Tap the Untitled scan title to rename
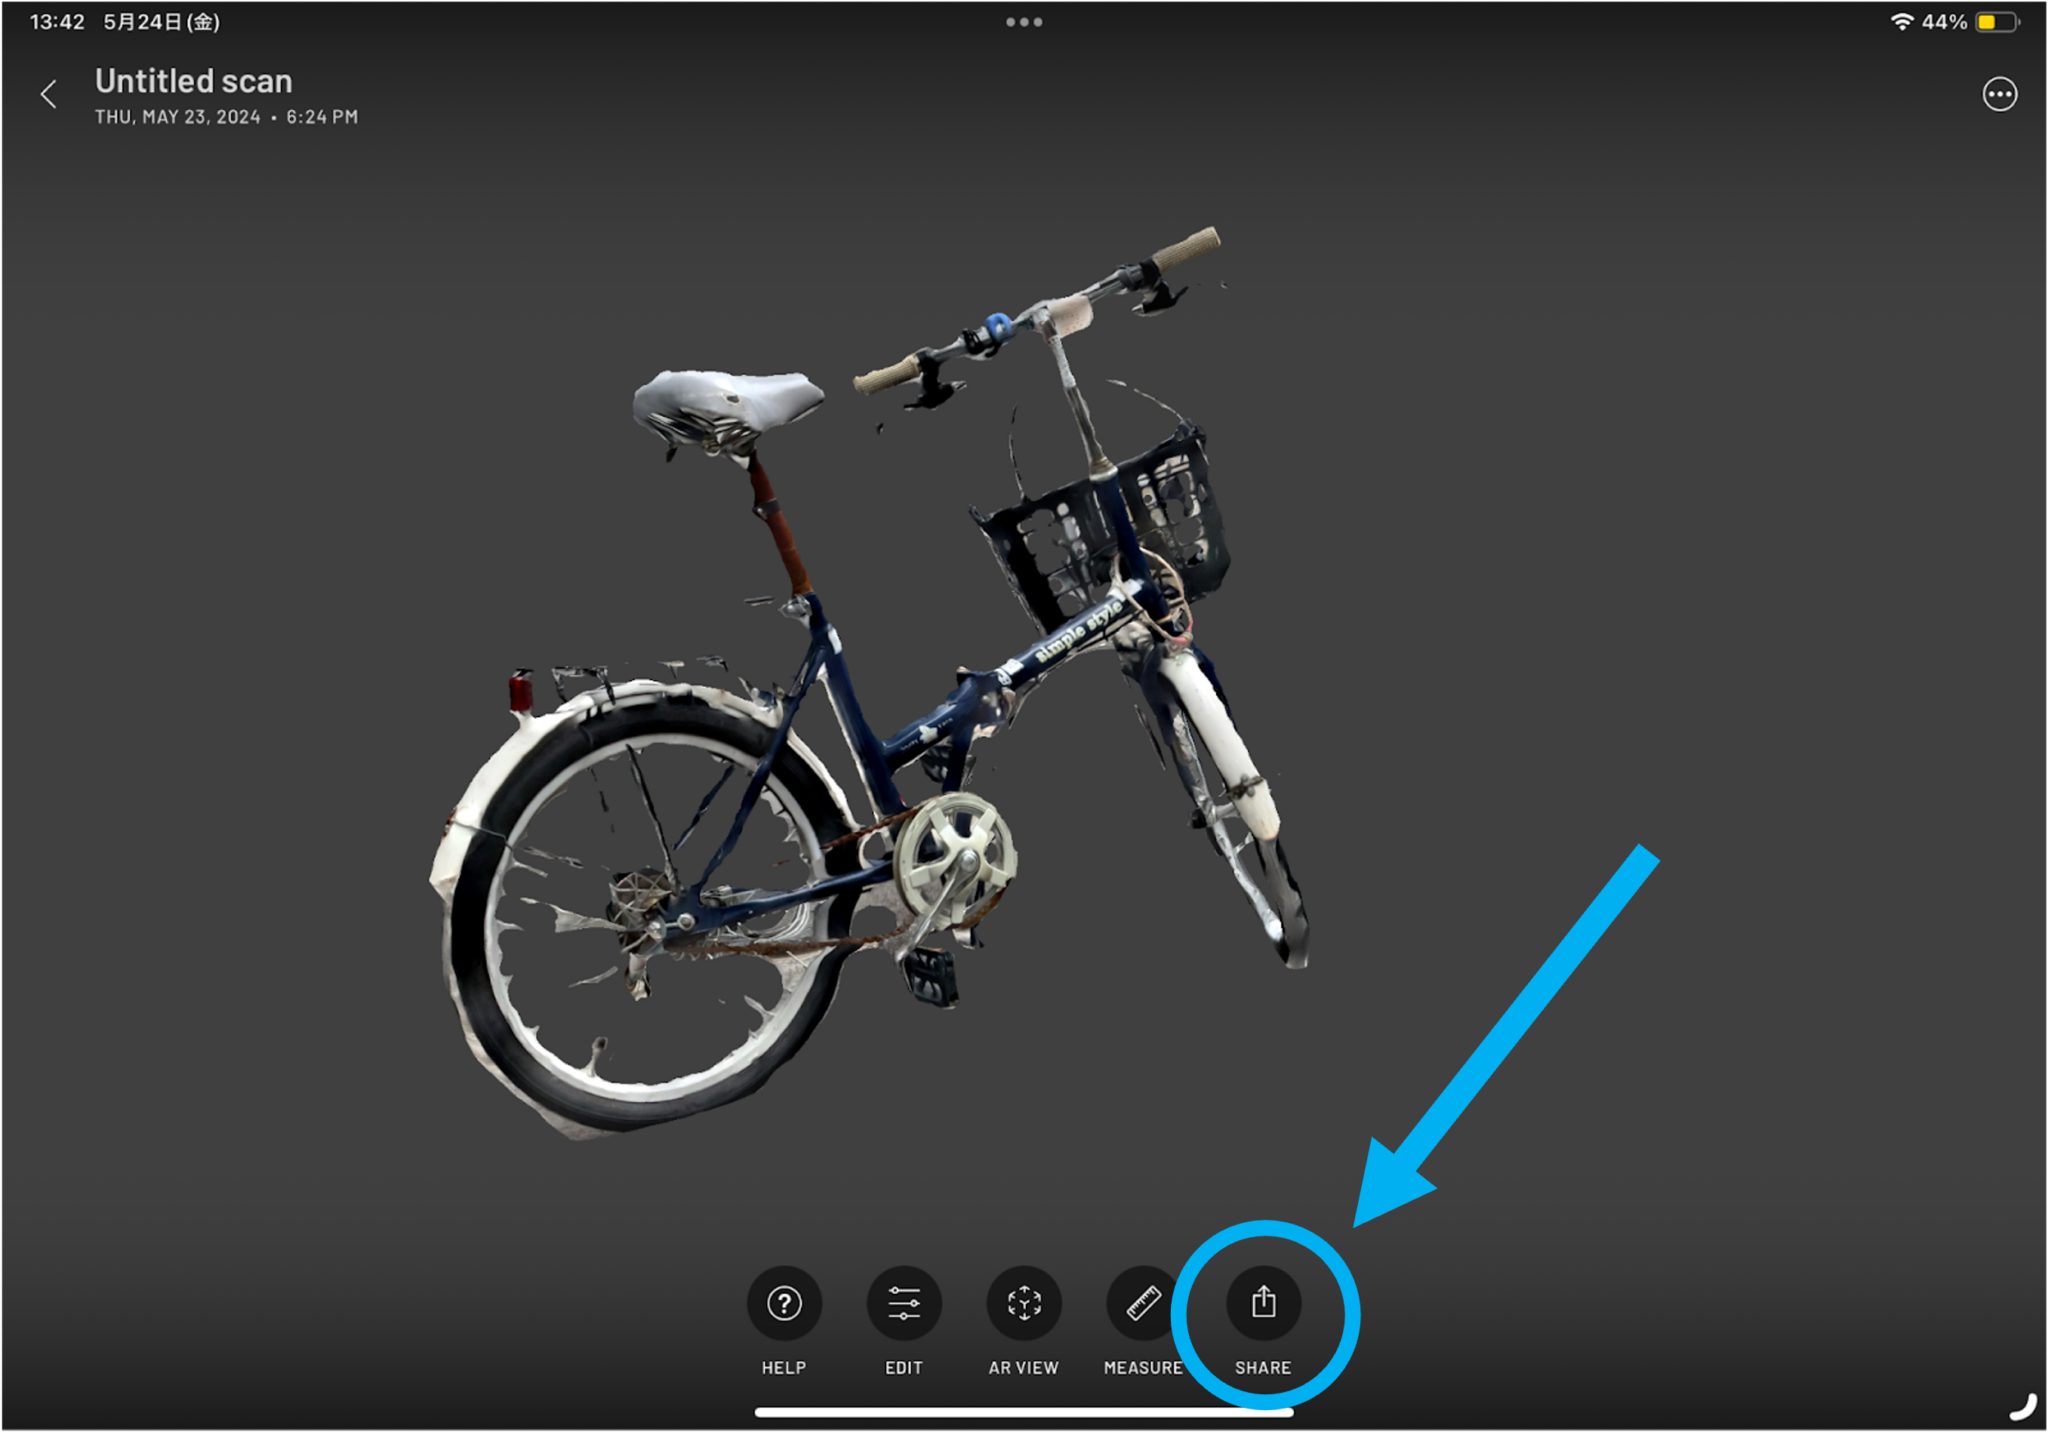The image size is (2048, 1432). (x=192, y=80)
